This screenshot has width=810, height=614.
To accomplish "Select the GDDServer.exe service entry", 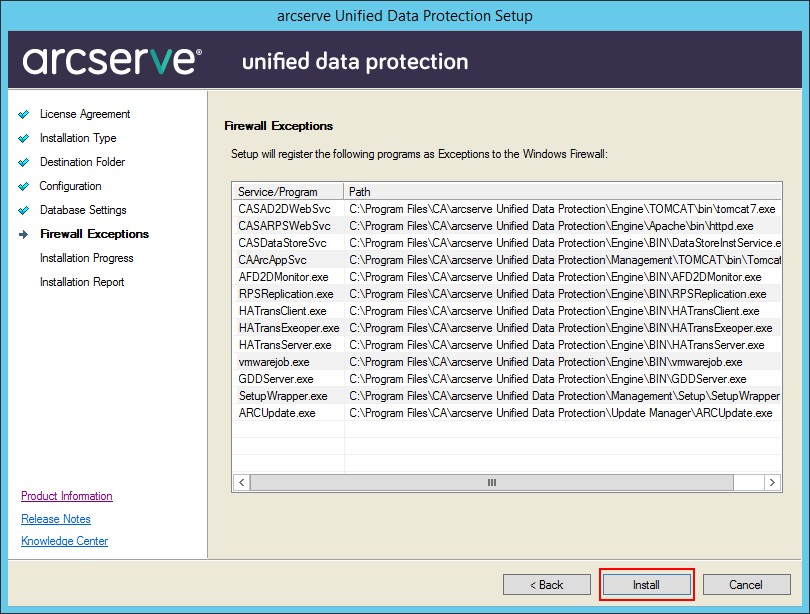I will pyautogui.click(x=276, y=379).
